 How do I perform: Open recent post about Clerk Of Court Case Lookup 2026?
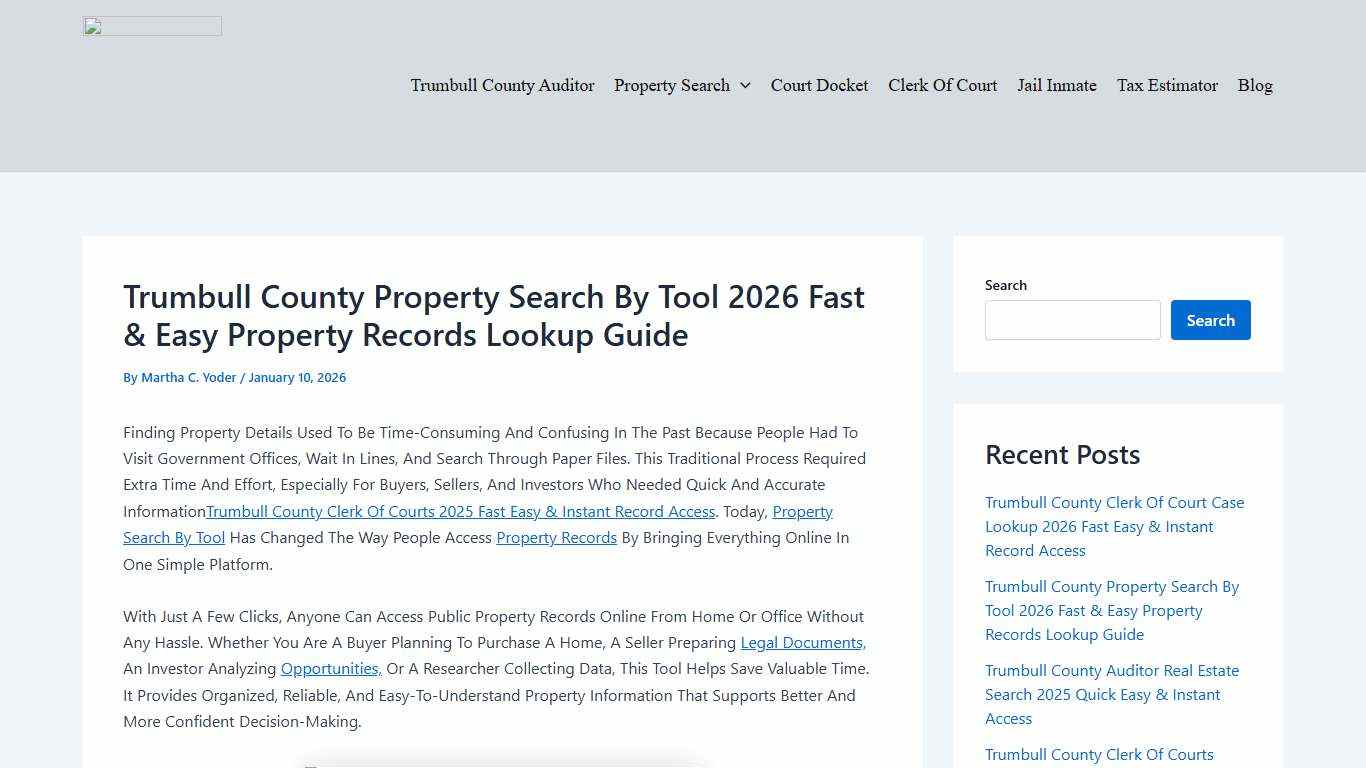click(x=1114, y=526)
